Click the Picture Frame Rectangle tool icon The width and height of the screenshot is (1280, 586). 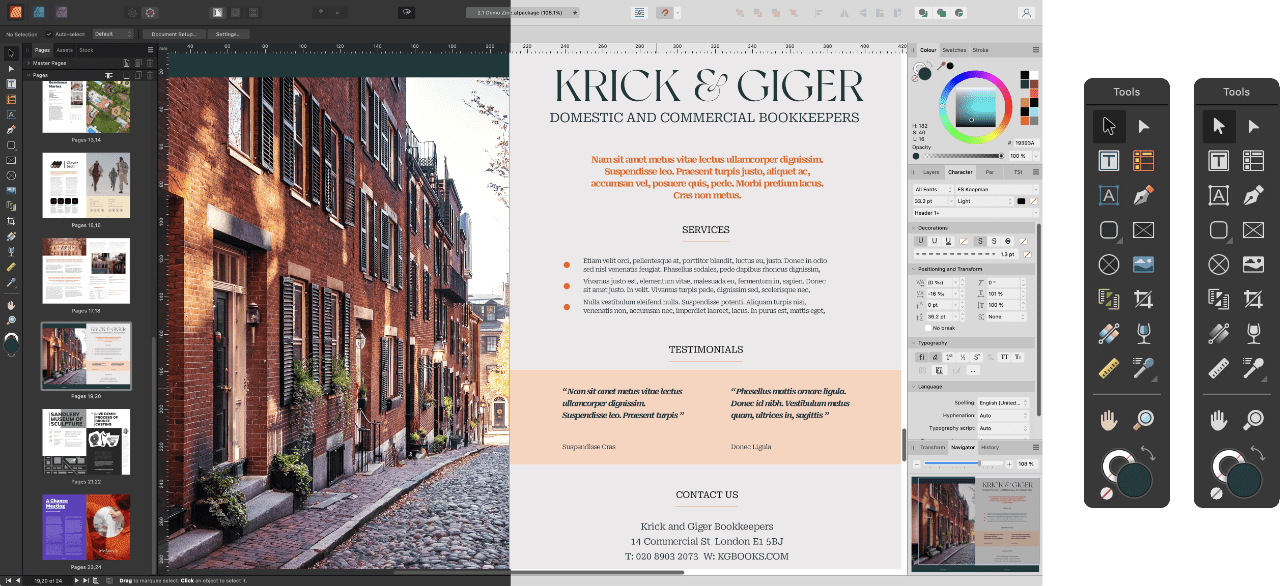tap(11, 160)
